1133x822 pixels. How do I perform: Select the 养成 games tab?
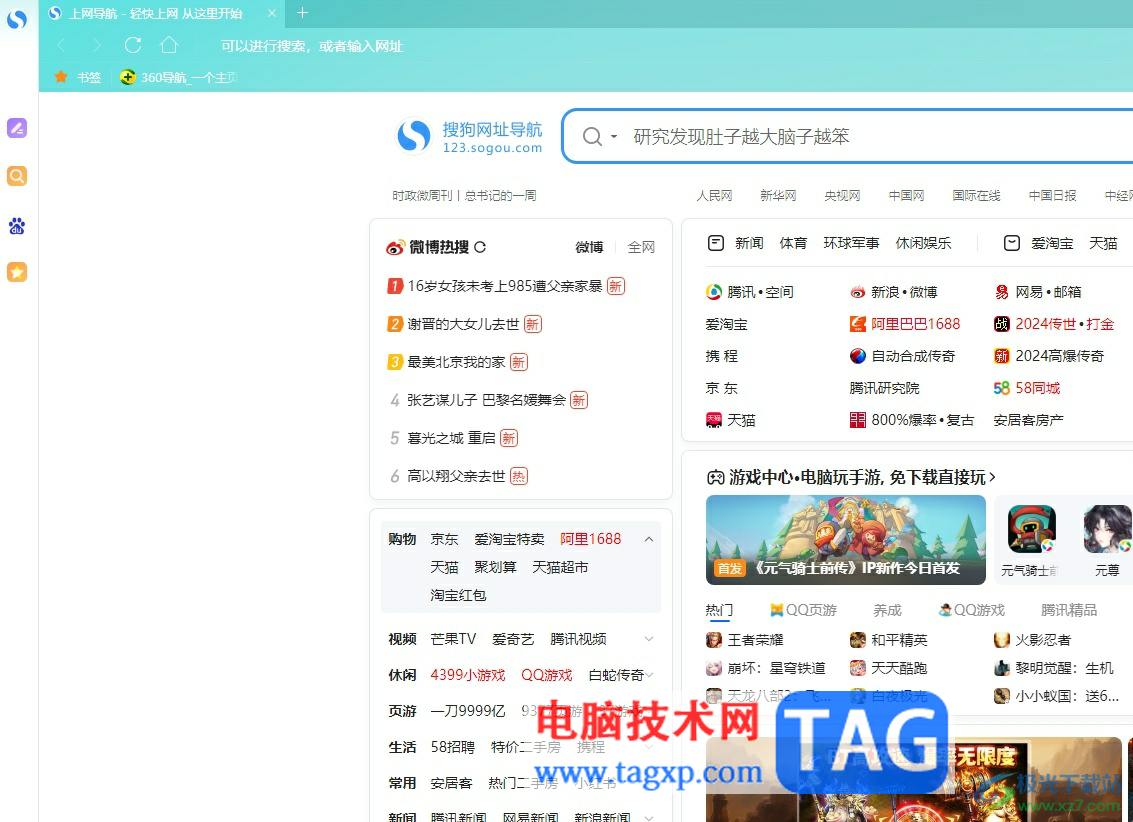click(887, 610)
